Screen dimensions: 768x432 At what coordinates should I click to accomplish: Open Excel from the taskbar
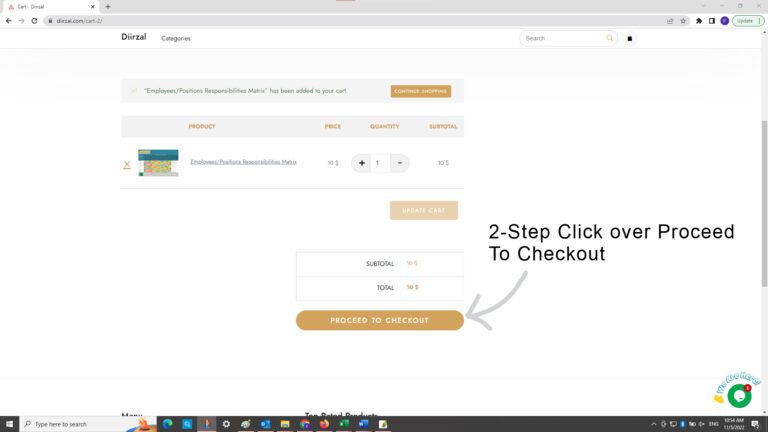click(x=344, y=424)
